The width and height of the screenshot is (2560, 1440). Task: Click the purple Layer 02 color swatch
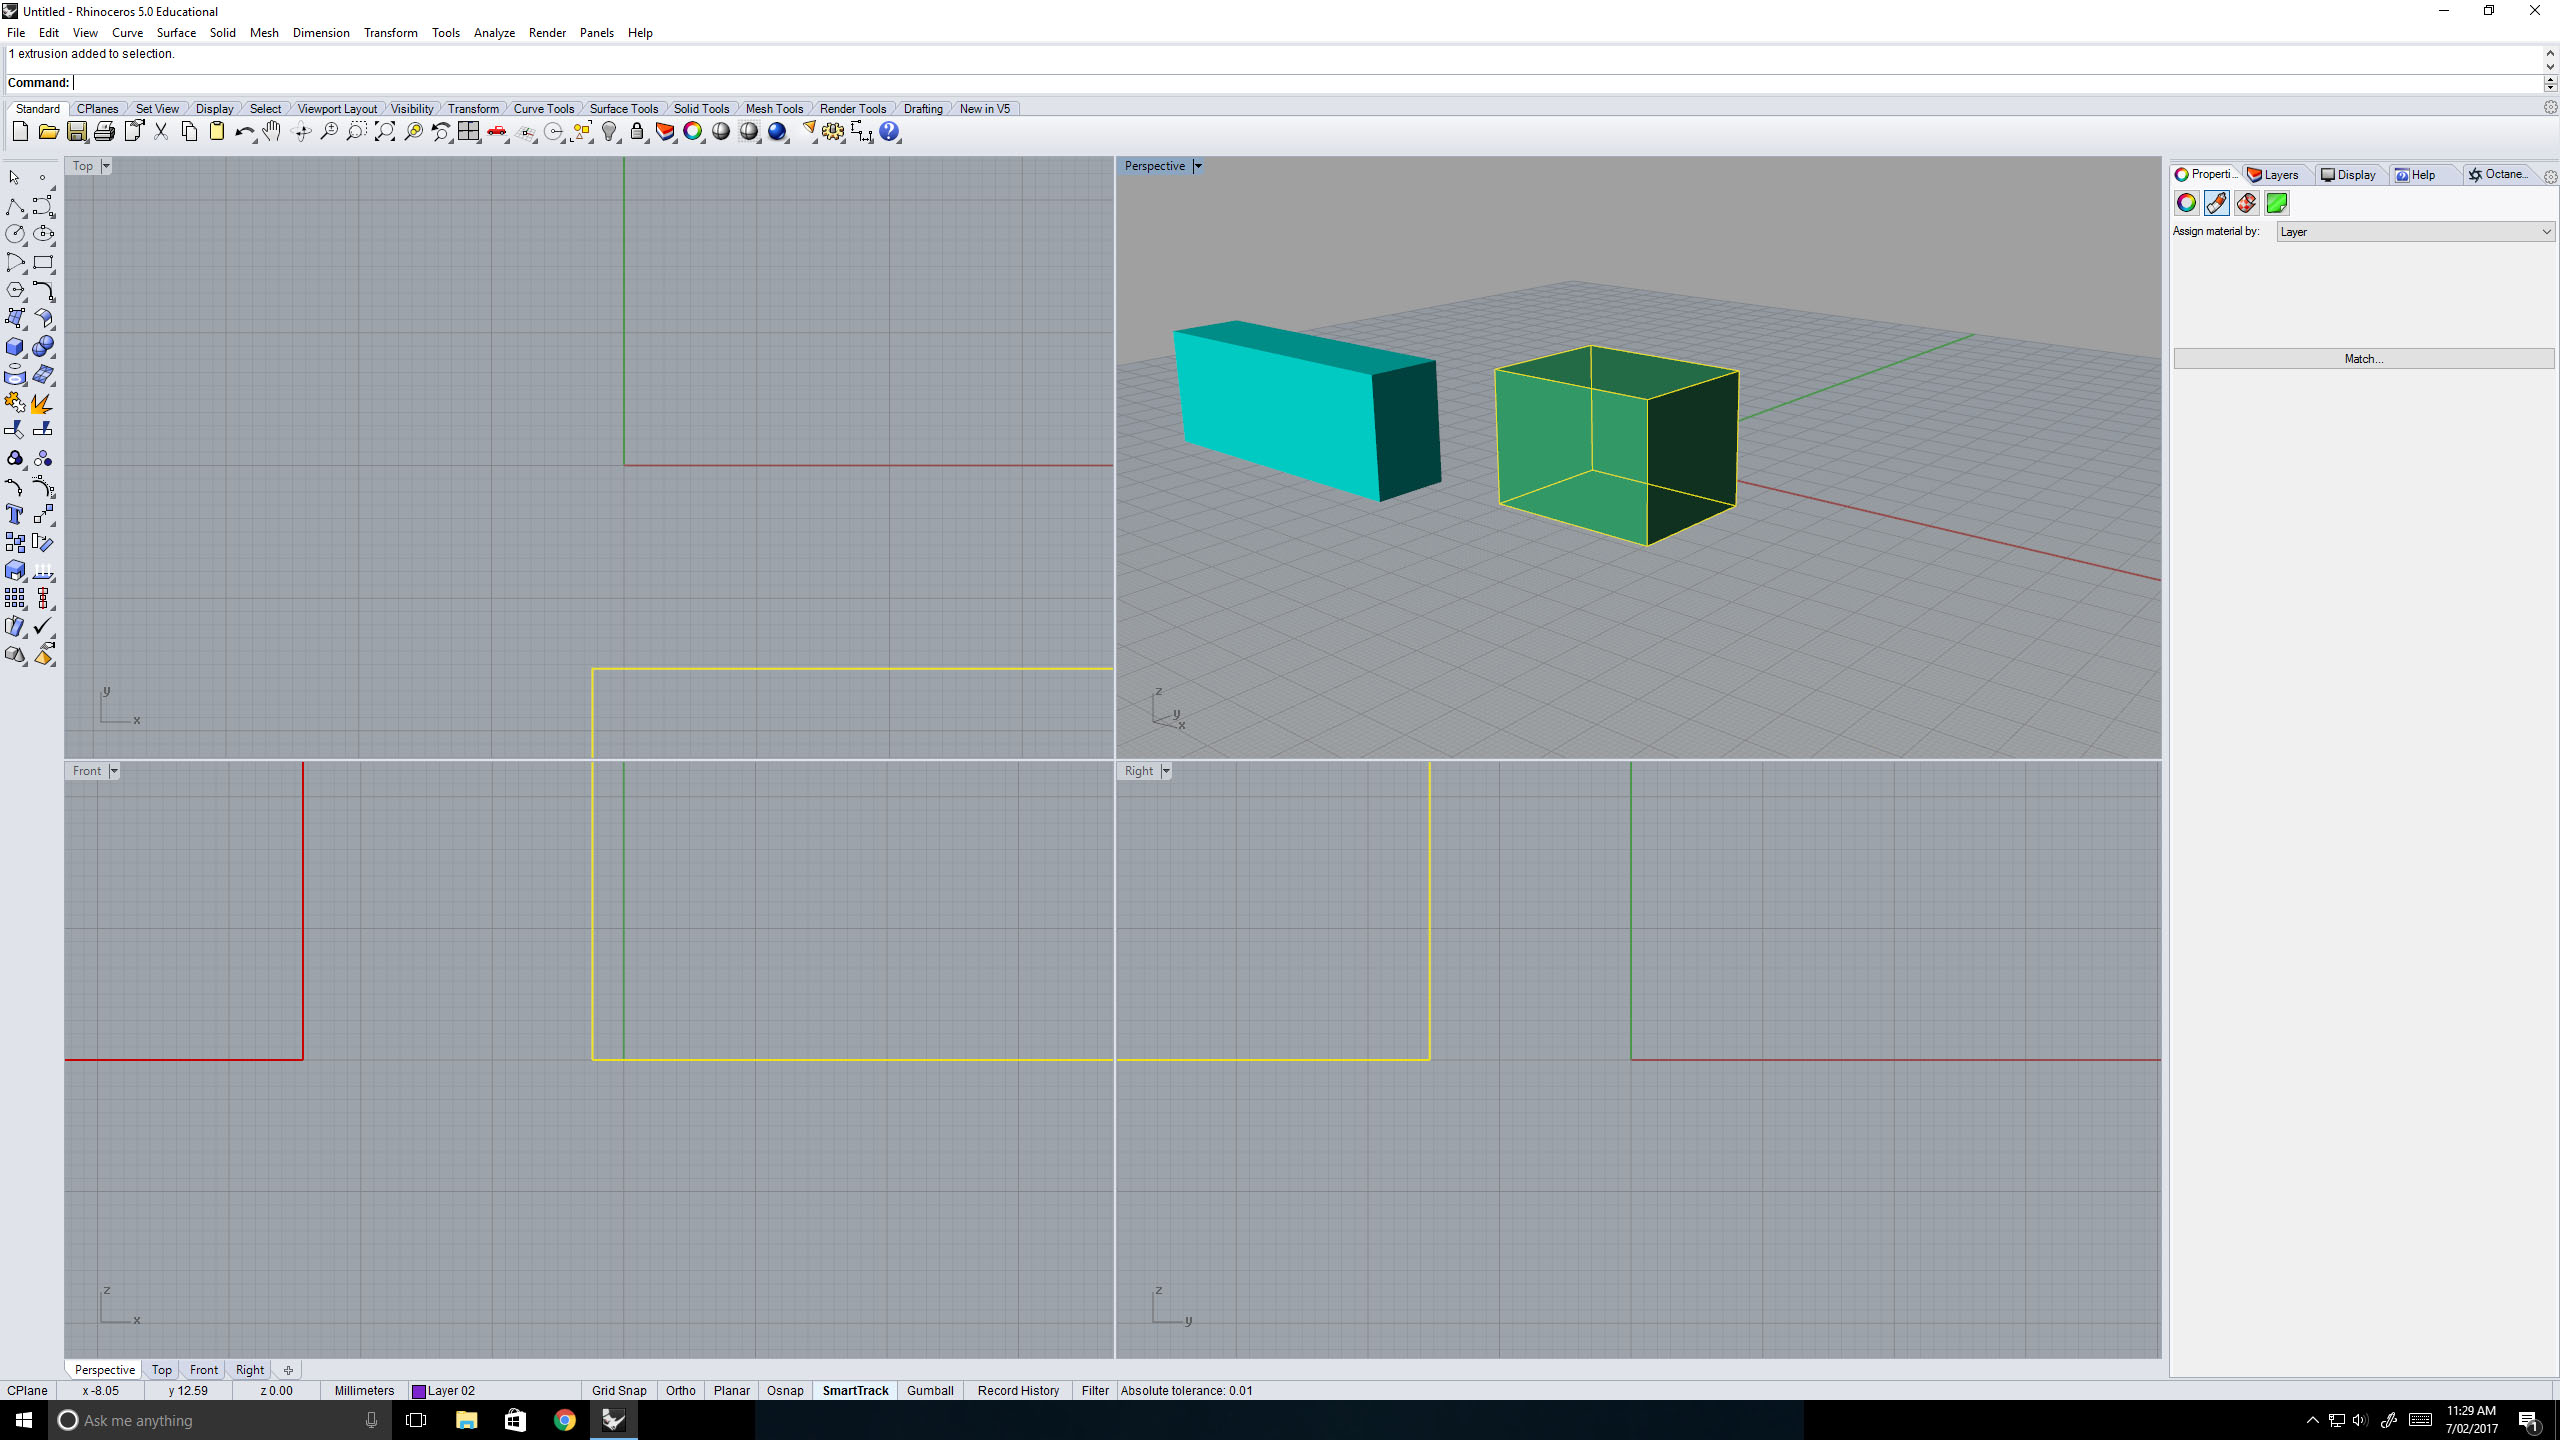(x=419, y=1391)
